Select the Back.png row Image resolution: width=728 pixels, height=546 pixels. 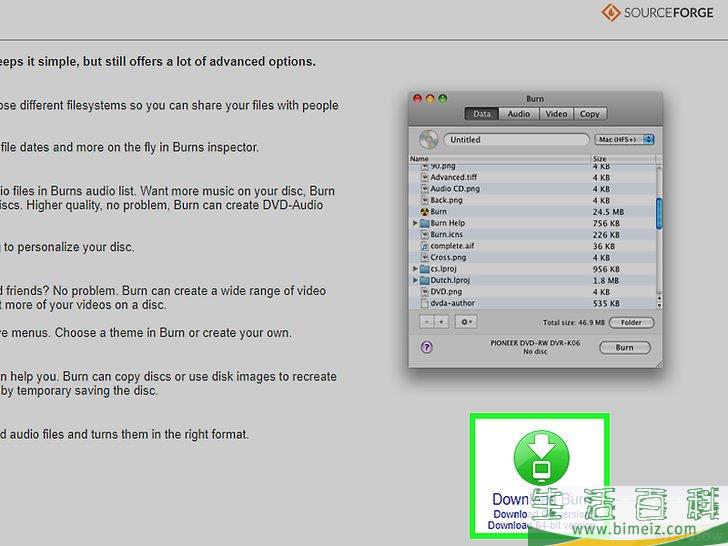coord(532,200)
